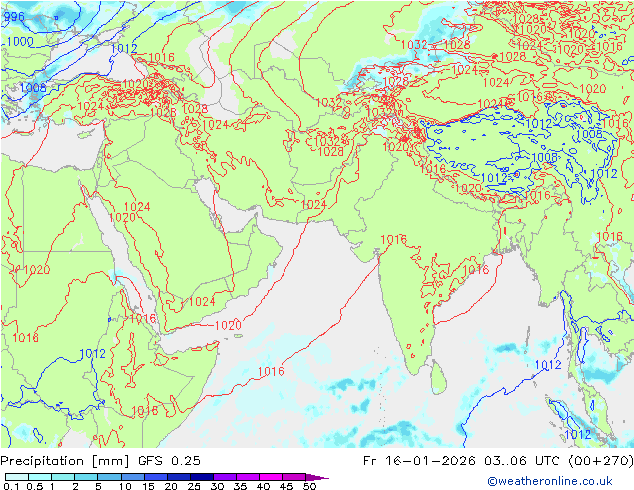Screen dimensions: 634x490
Task: Select the 'Precipitation [mm] GFS 0.25' title text
Action: (x=100, y=461)
